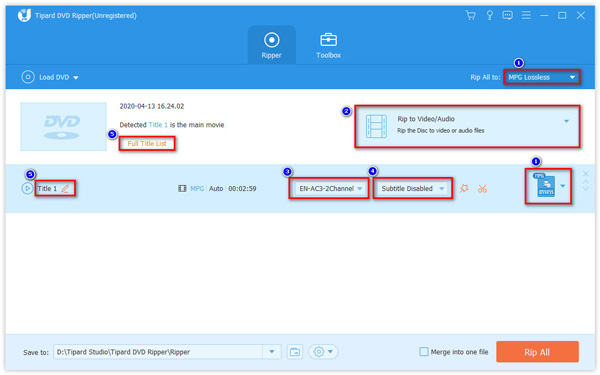Open the Full Title List link
This screenshot has width=600, height=375.
(x=147, y=143)
